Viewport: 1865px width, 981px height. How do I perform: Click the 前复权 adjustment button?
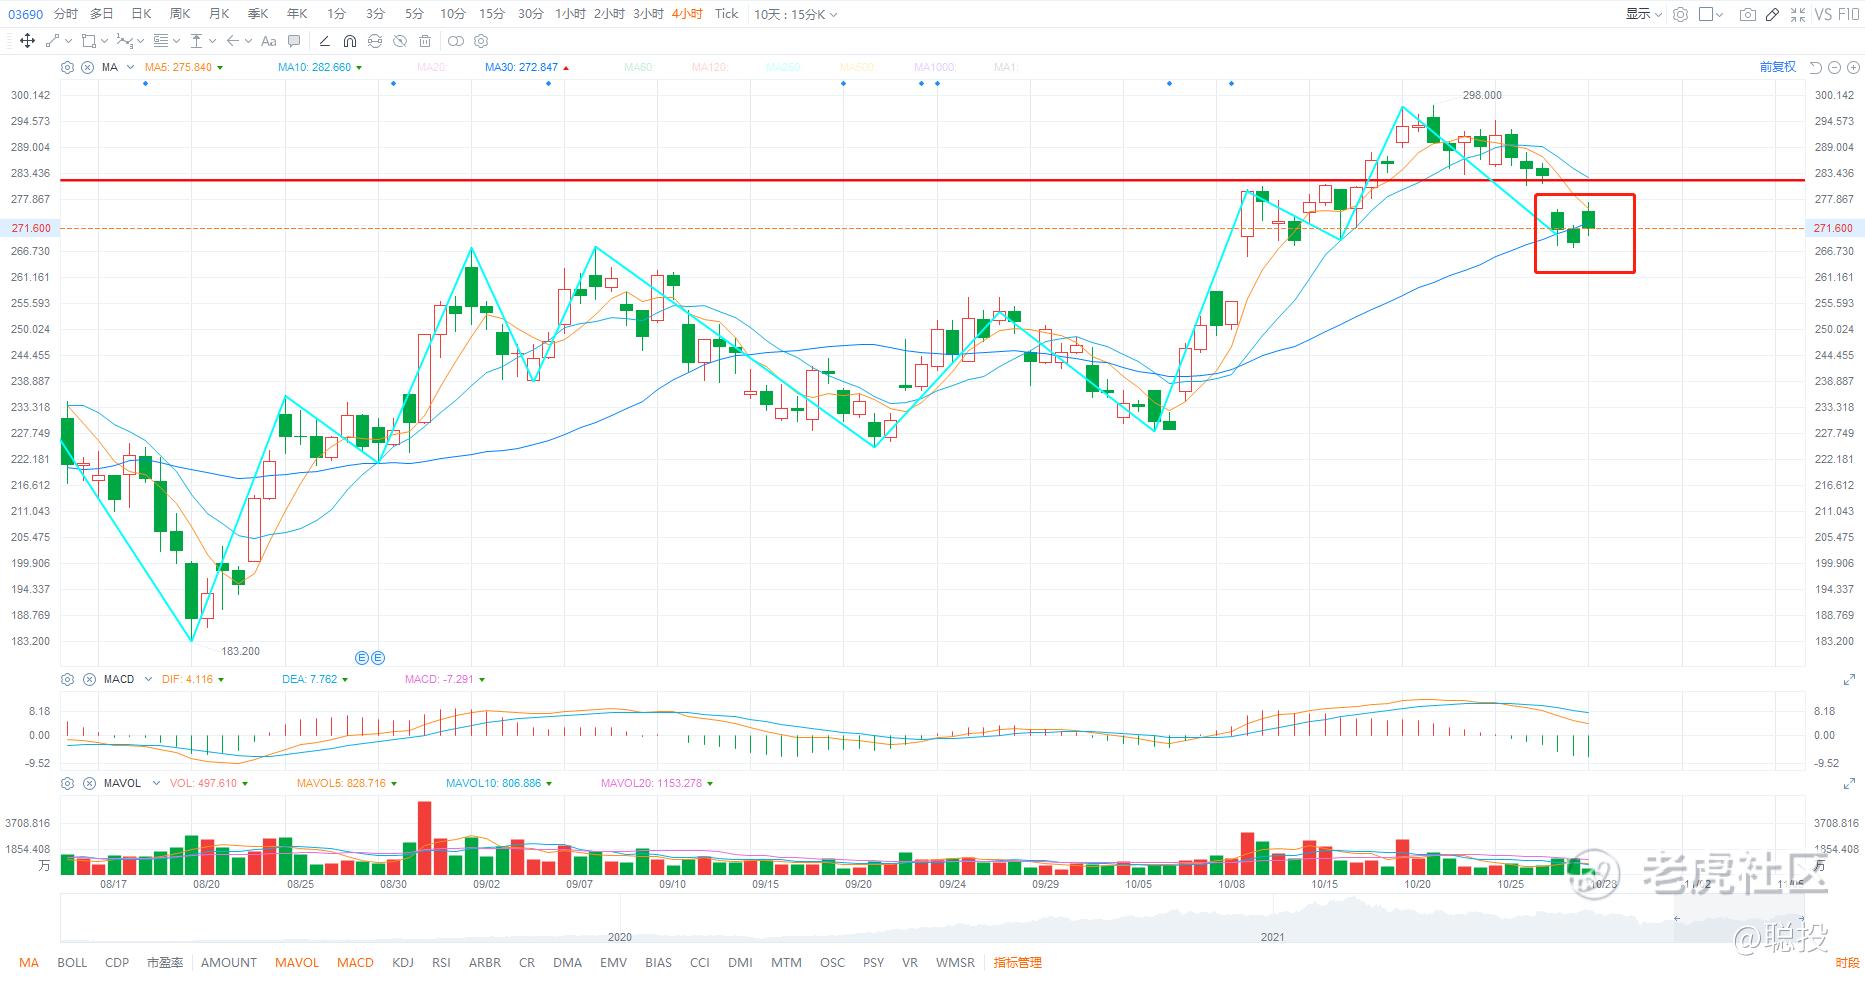click(x=1778, y=67)
